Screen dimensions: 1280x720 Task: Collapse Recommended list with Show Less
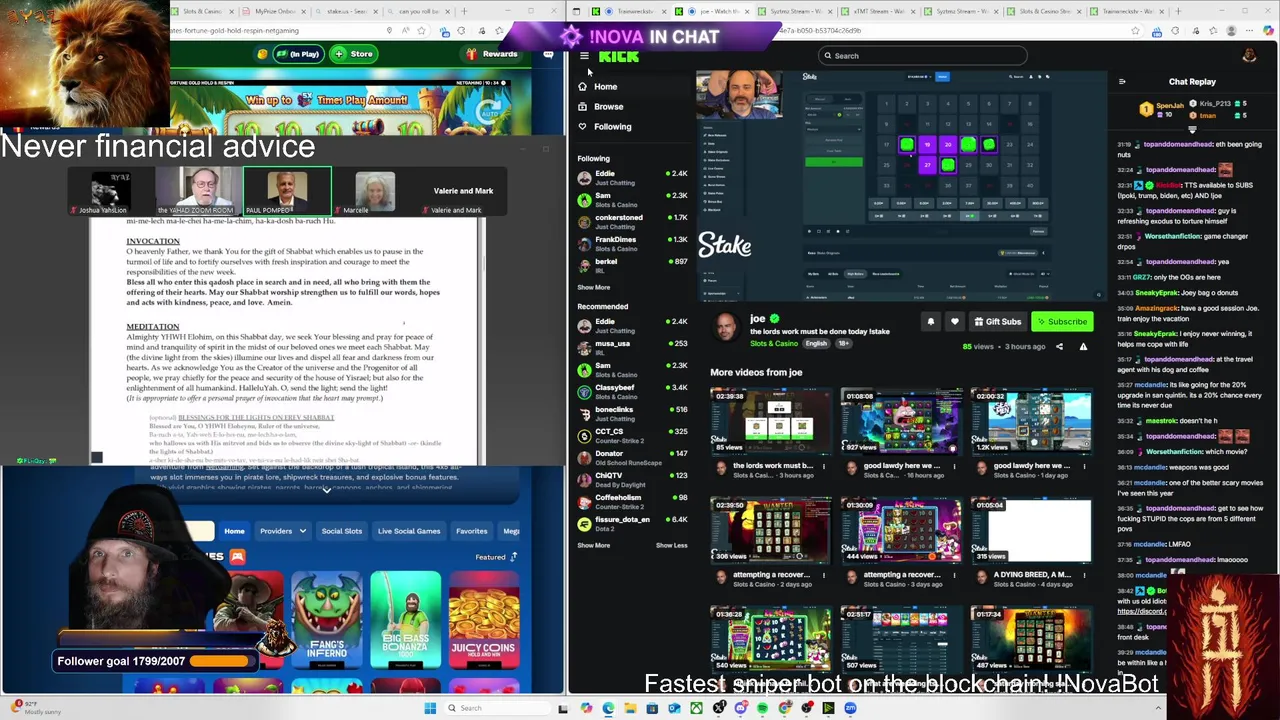click(x=671, y=545)
